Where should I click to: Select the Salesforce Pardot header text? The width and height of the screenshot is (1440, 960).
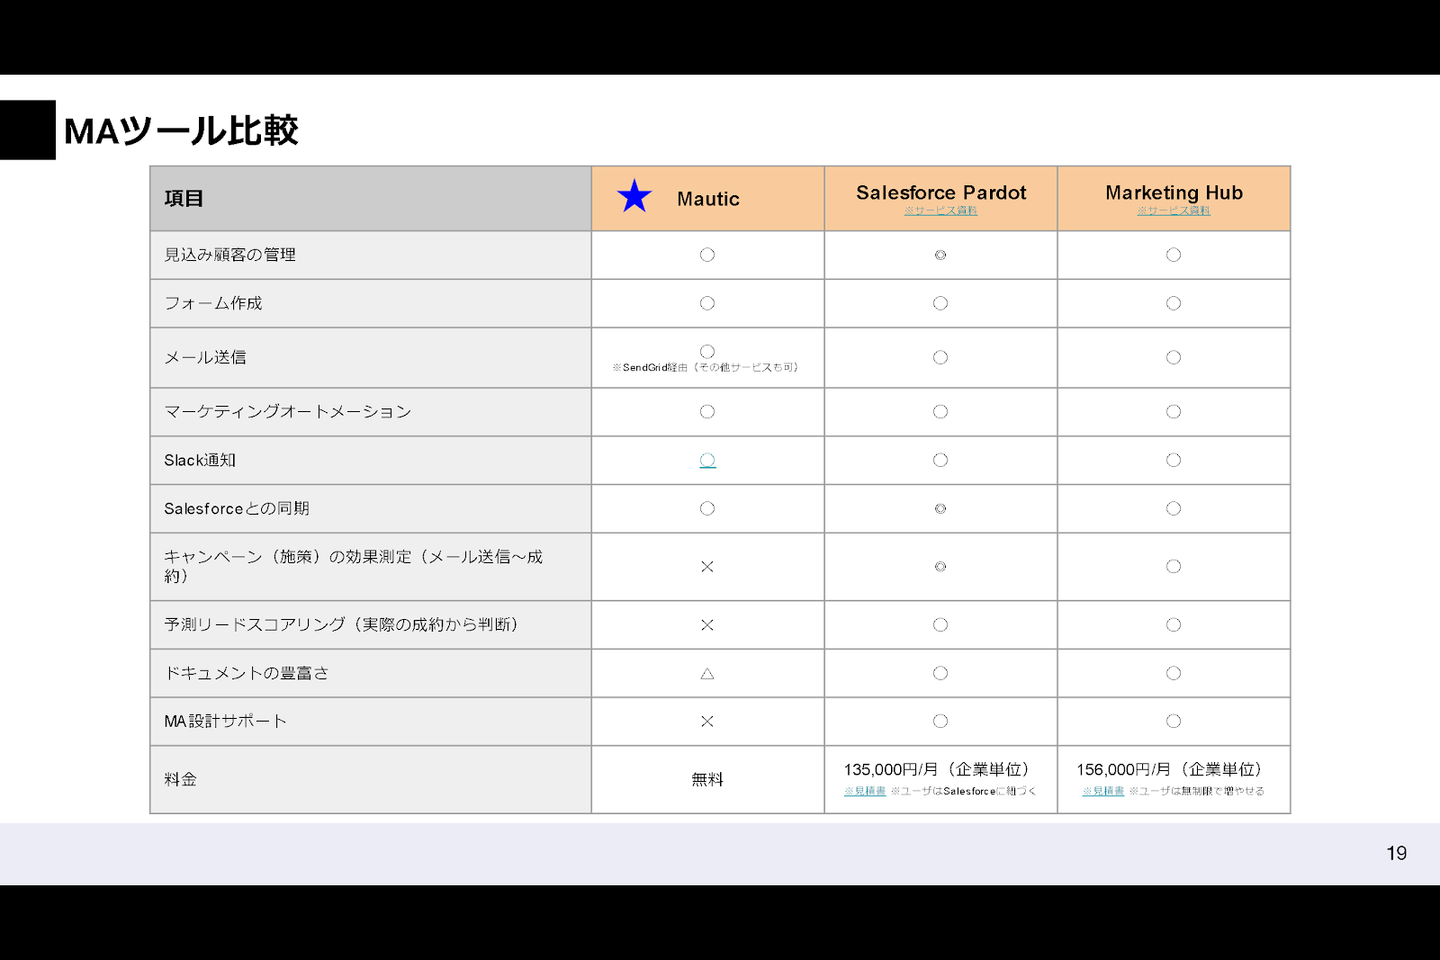pyautogui.click(x=941, y=192)
